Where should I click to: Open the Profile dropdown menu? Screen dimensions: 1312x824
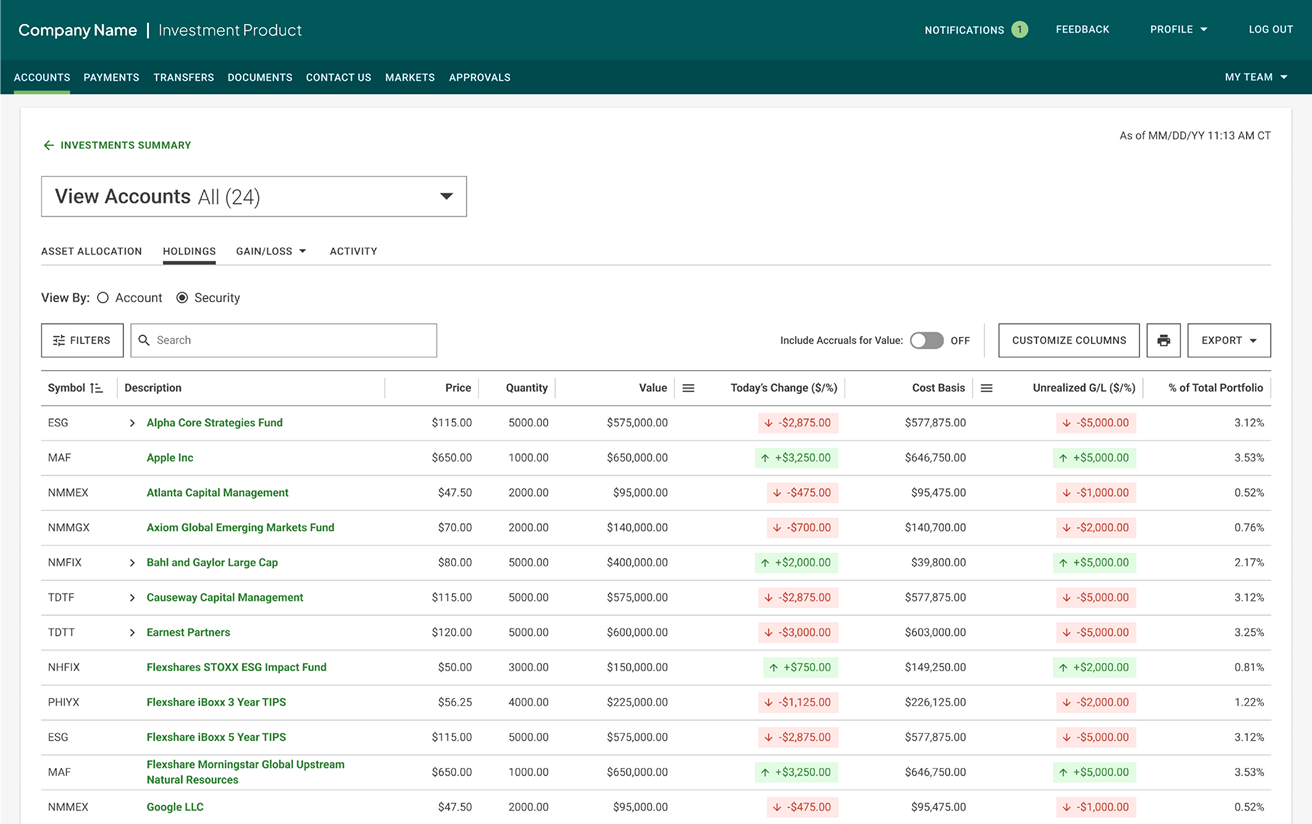click(1179, 30)
